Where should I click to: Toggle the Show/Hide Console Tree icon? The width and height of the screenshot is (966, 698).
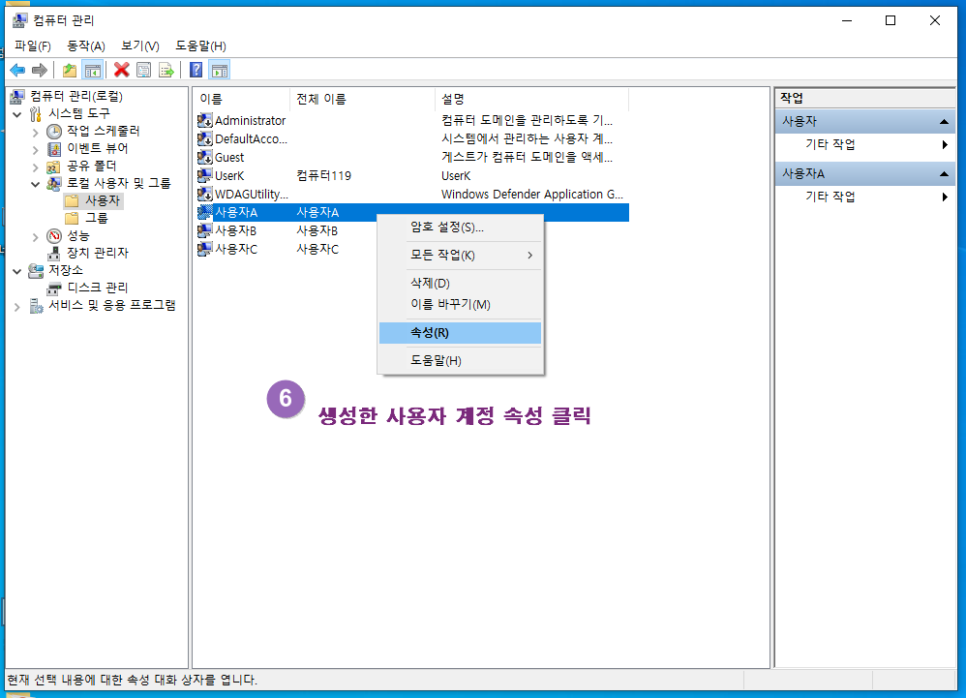[x=92, y=70]
